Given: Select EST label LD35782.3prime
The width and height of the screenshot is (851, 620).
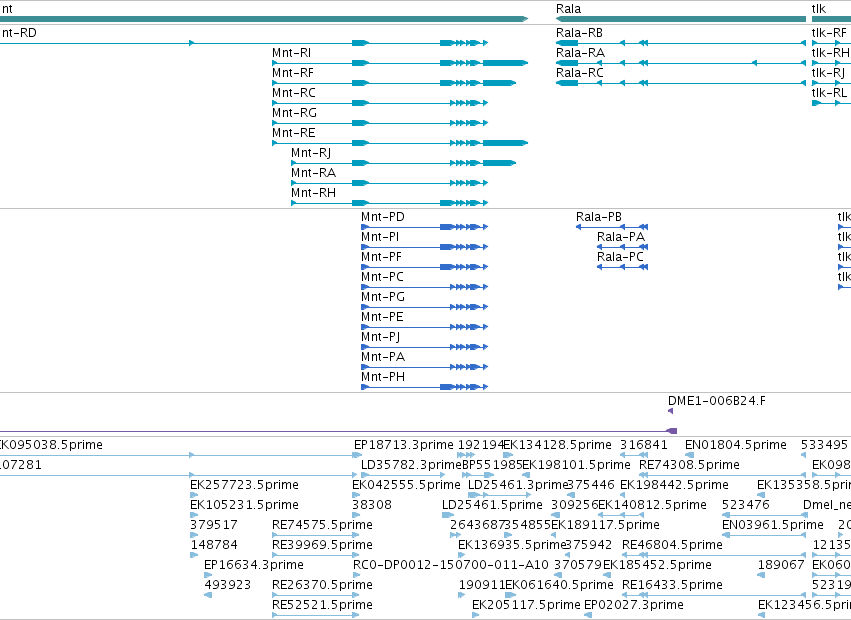Looking at the screenshot, I should coord(411,465).
